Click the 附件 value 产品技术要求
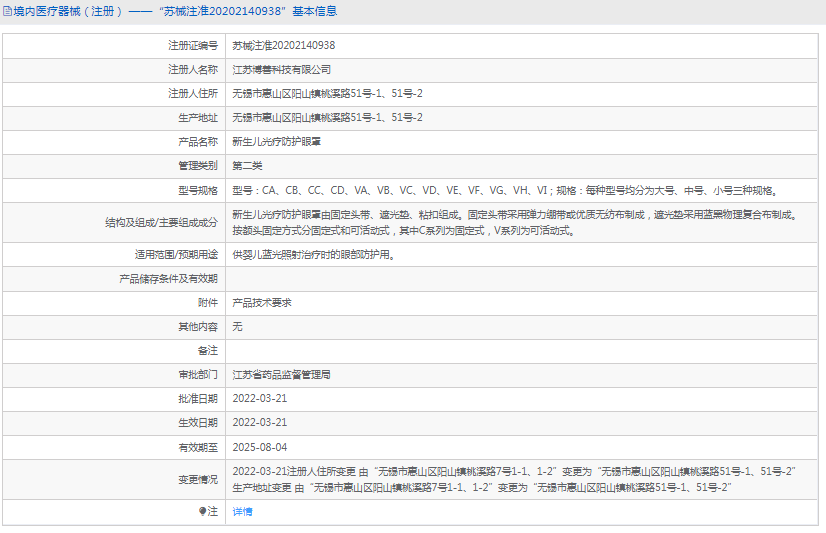The height and width of the screenshot is (533, 826). coord(261,302)
